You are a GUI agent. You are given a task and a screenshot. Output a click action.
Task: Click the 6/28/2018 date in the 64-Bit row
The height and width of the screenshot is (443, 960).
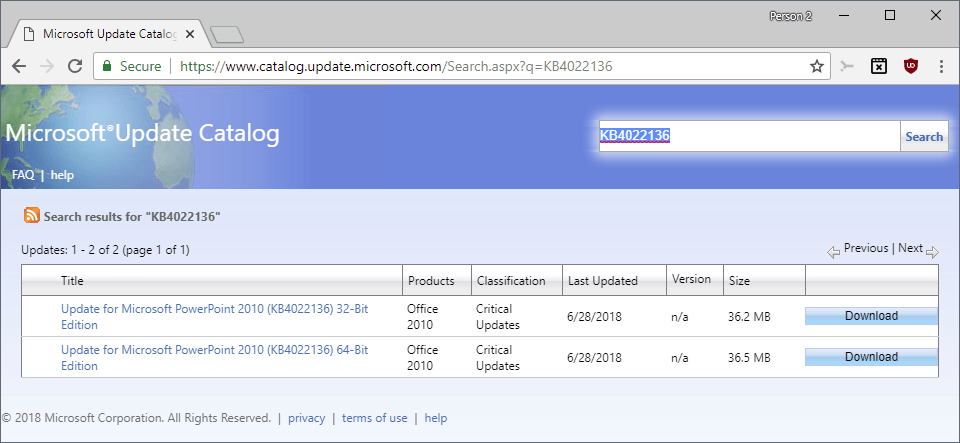(x=594, y=357)
